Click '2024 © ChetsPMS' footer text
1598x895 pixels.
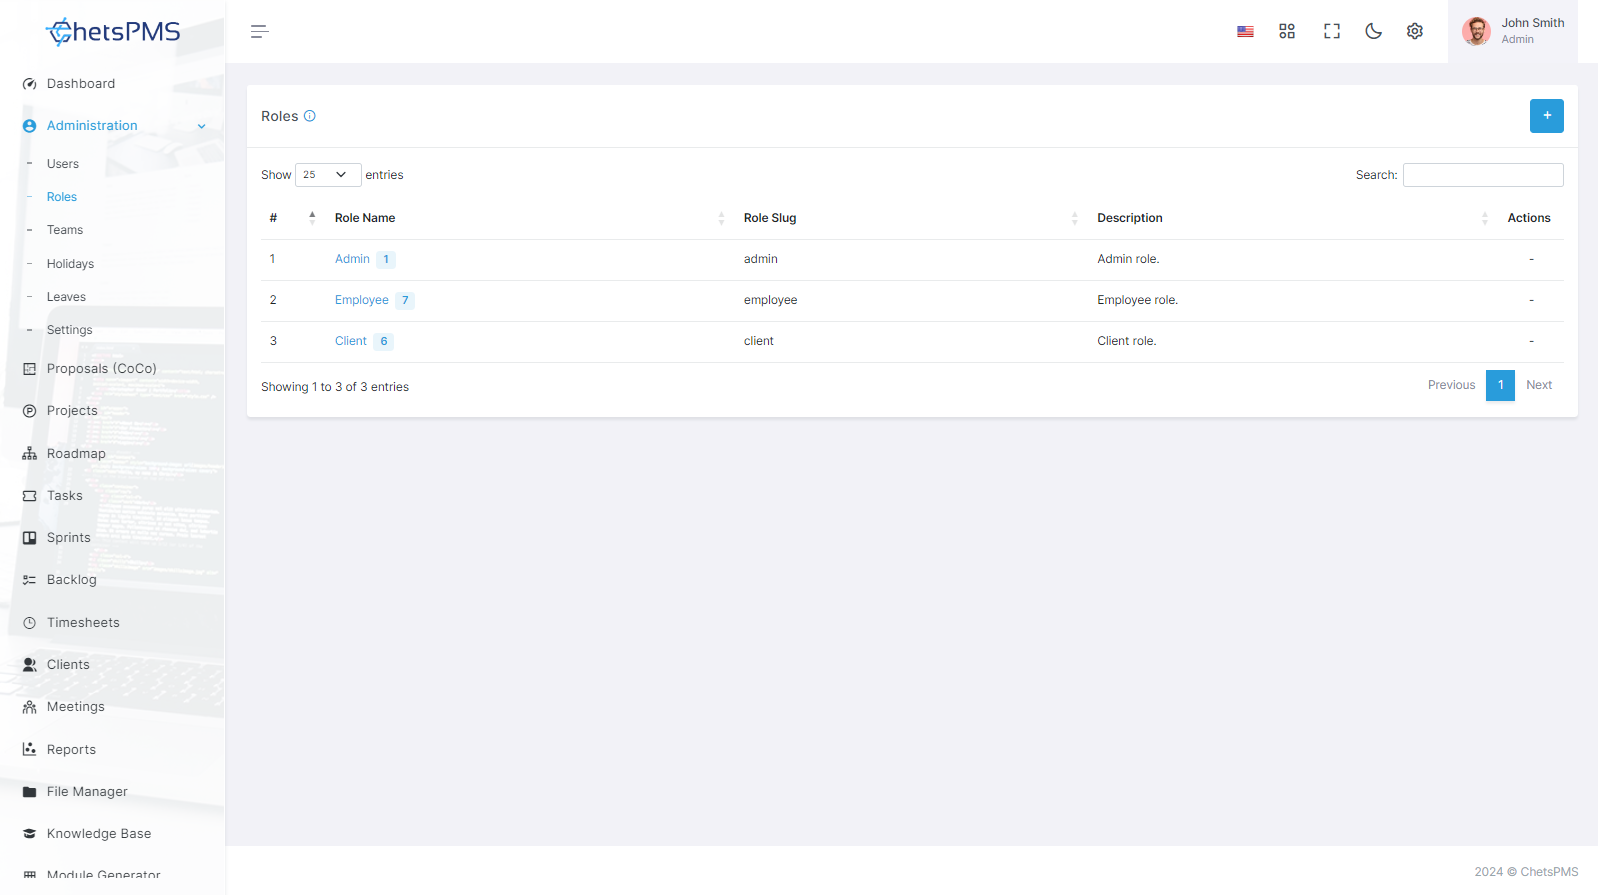tap(1526, 872)
